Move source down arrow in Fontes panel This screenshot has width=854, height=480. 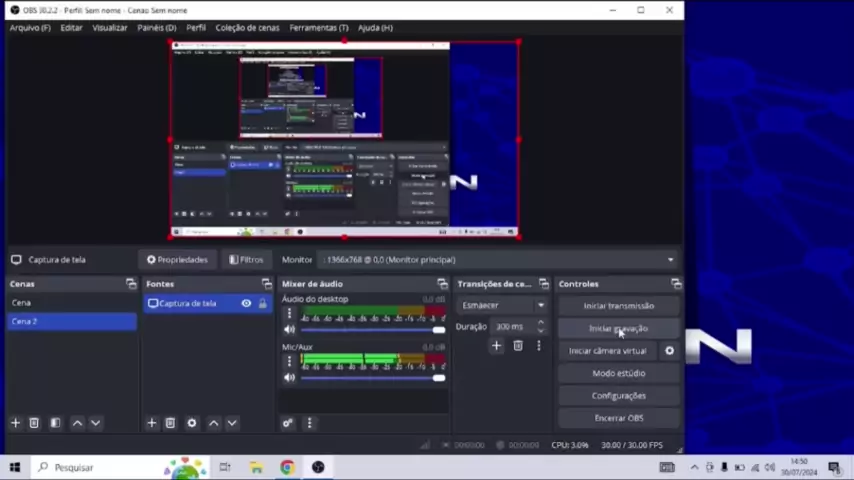pyautogui.click(x=232, y=423)
